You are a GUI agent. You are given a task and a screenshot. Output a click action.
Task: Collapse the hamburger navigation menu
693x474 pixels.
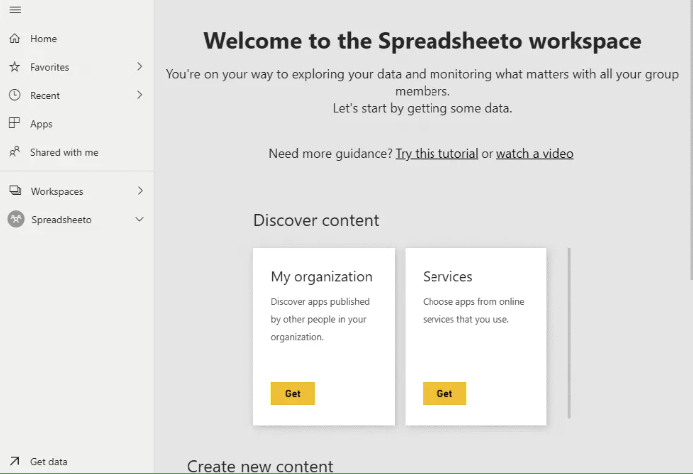pos(14,10)
